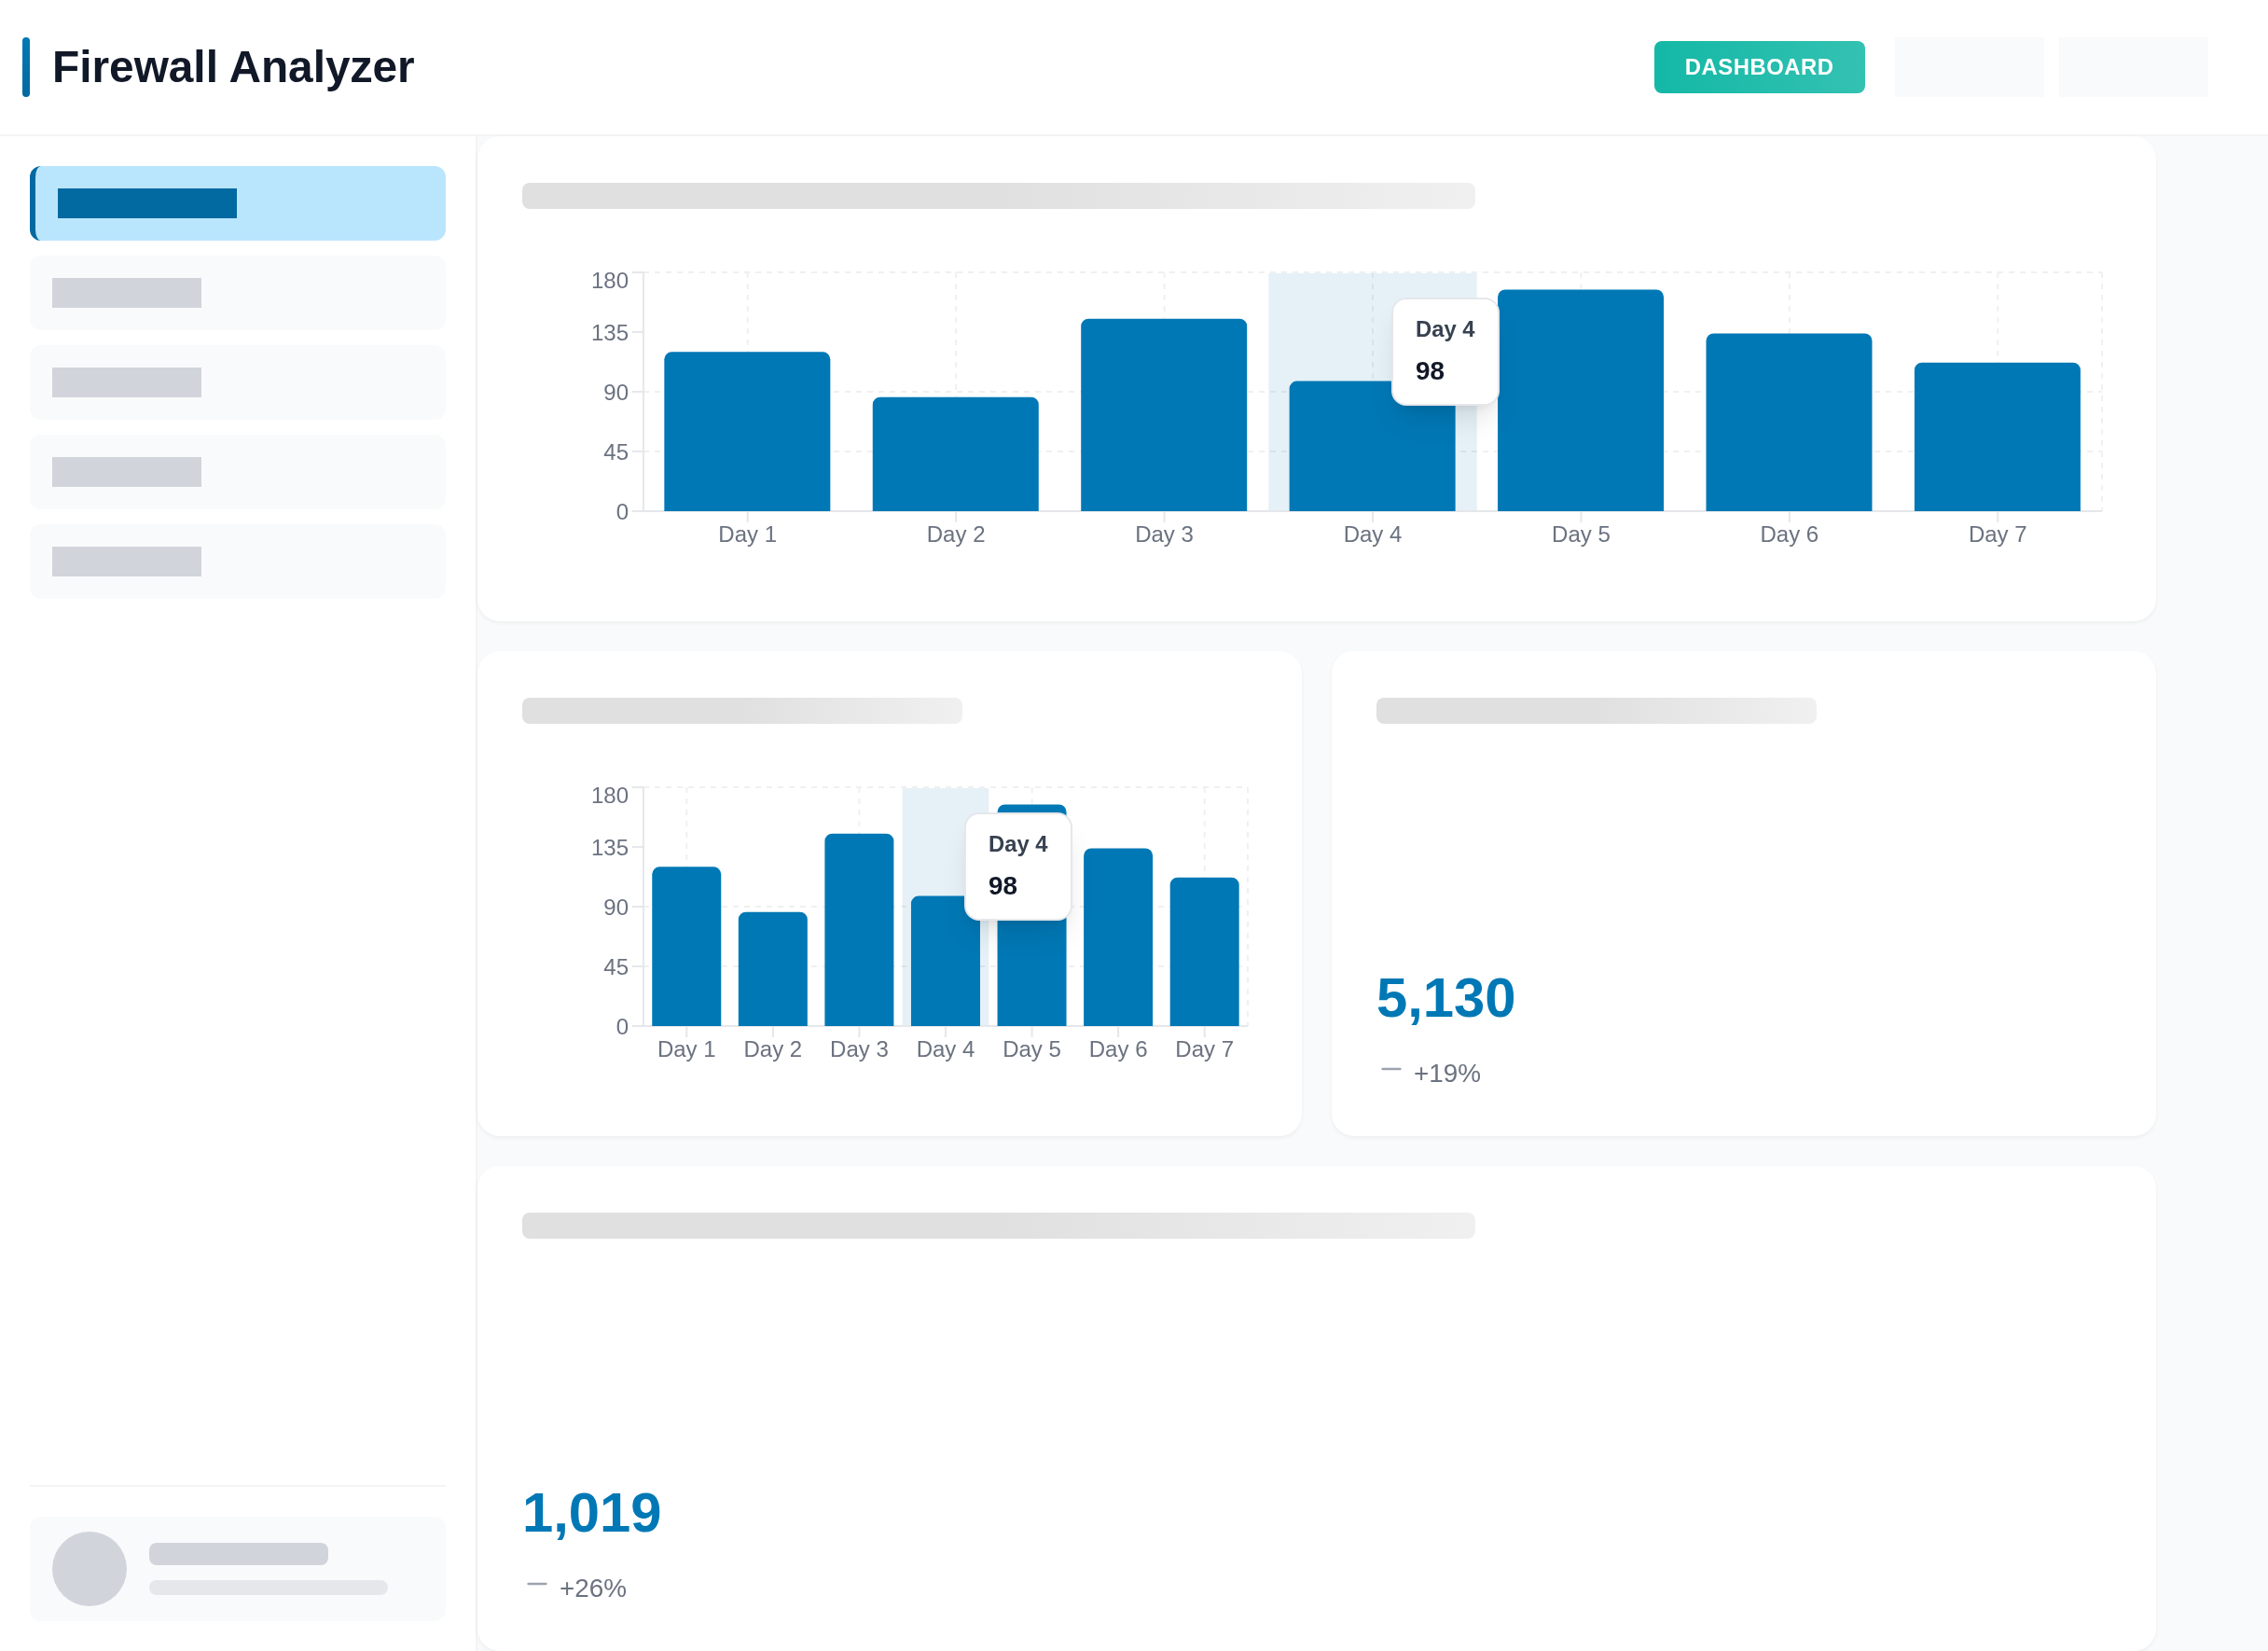Click the Day 3 bar in top chart

(x=1163, y=415)
